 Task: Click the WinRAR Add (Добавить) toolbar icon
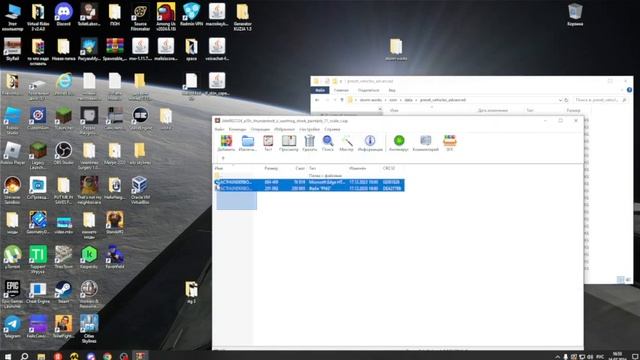(226, 143)
